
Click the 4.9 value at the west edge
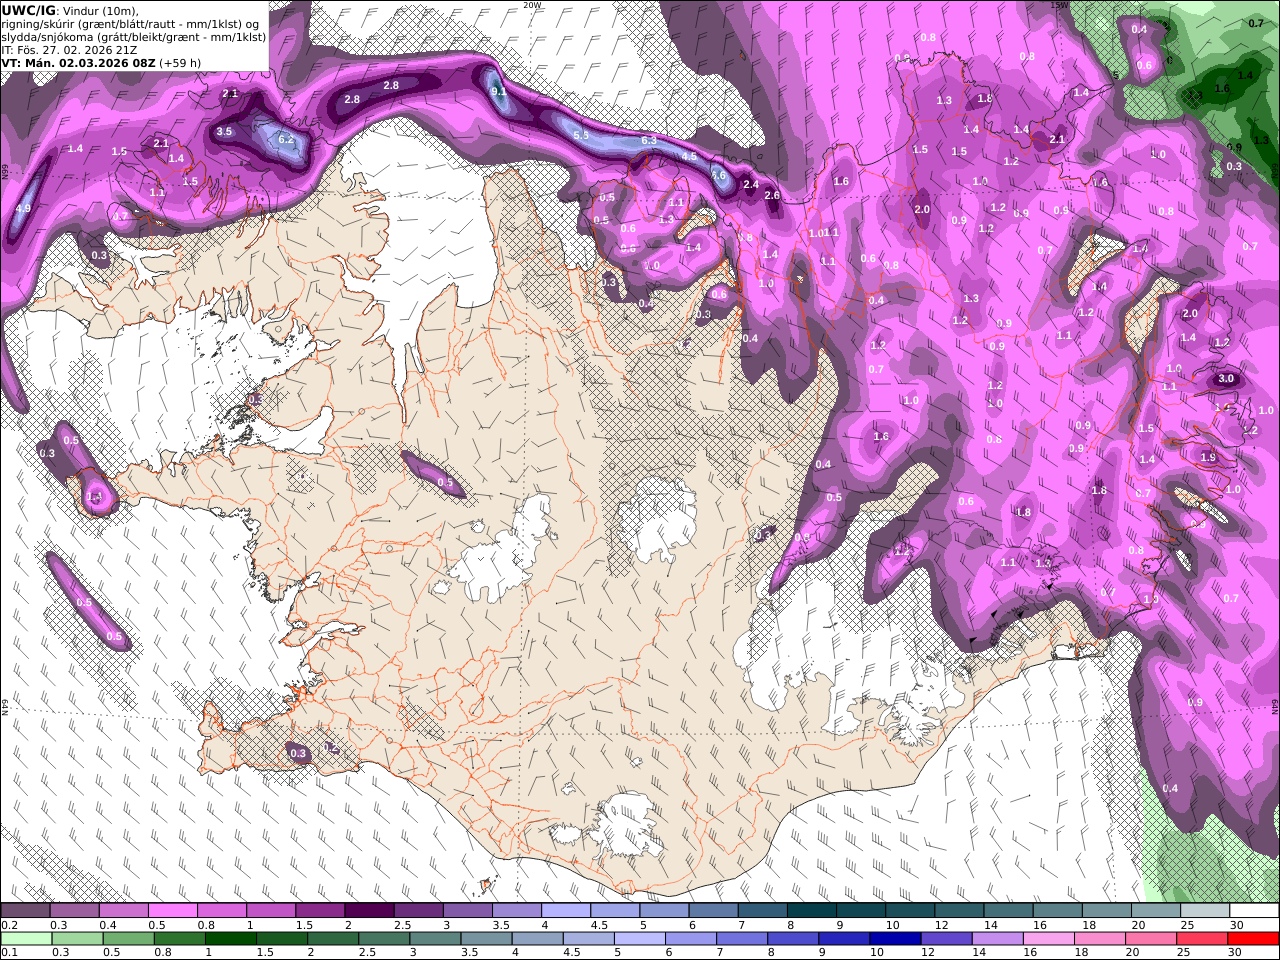point(25,208)
